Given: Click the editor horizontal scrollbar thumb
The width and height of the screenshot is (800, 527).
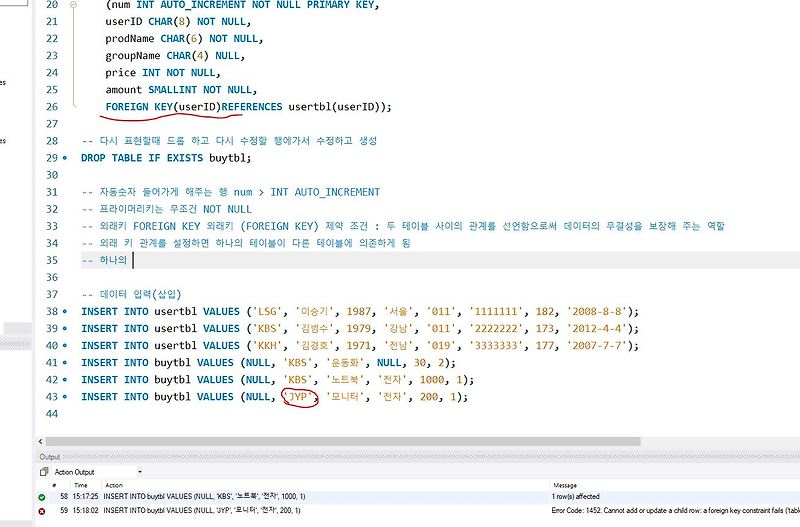Looking at the screenshot, I should pos(343,441).
